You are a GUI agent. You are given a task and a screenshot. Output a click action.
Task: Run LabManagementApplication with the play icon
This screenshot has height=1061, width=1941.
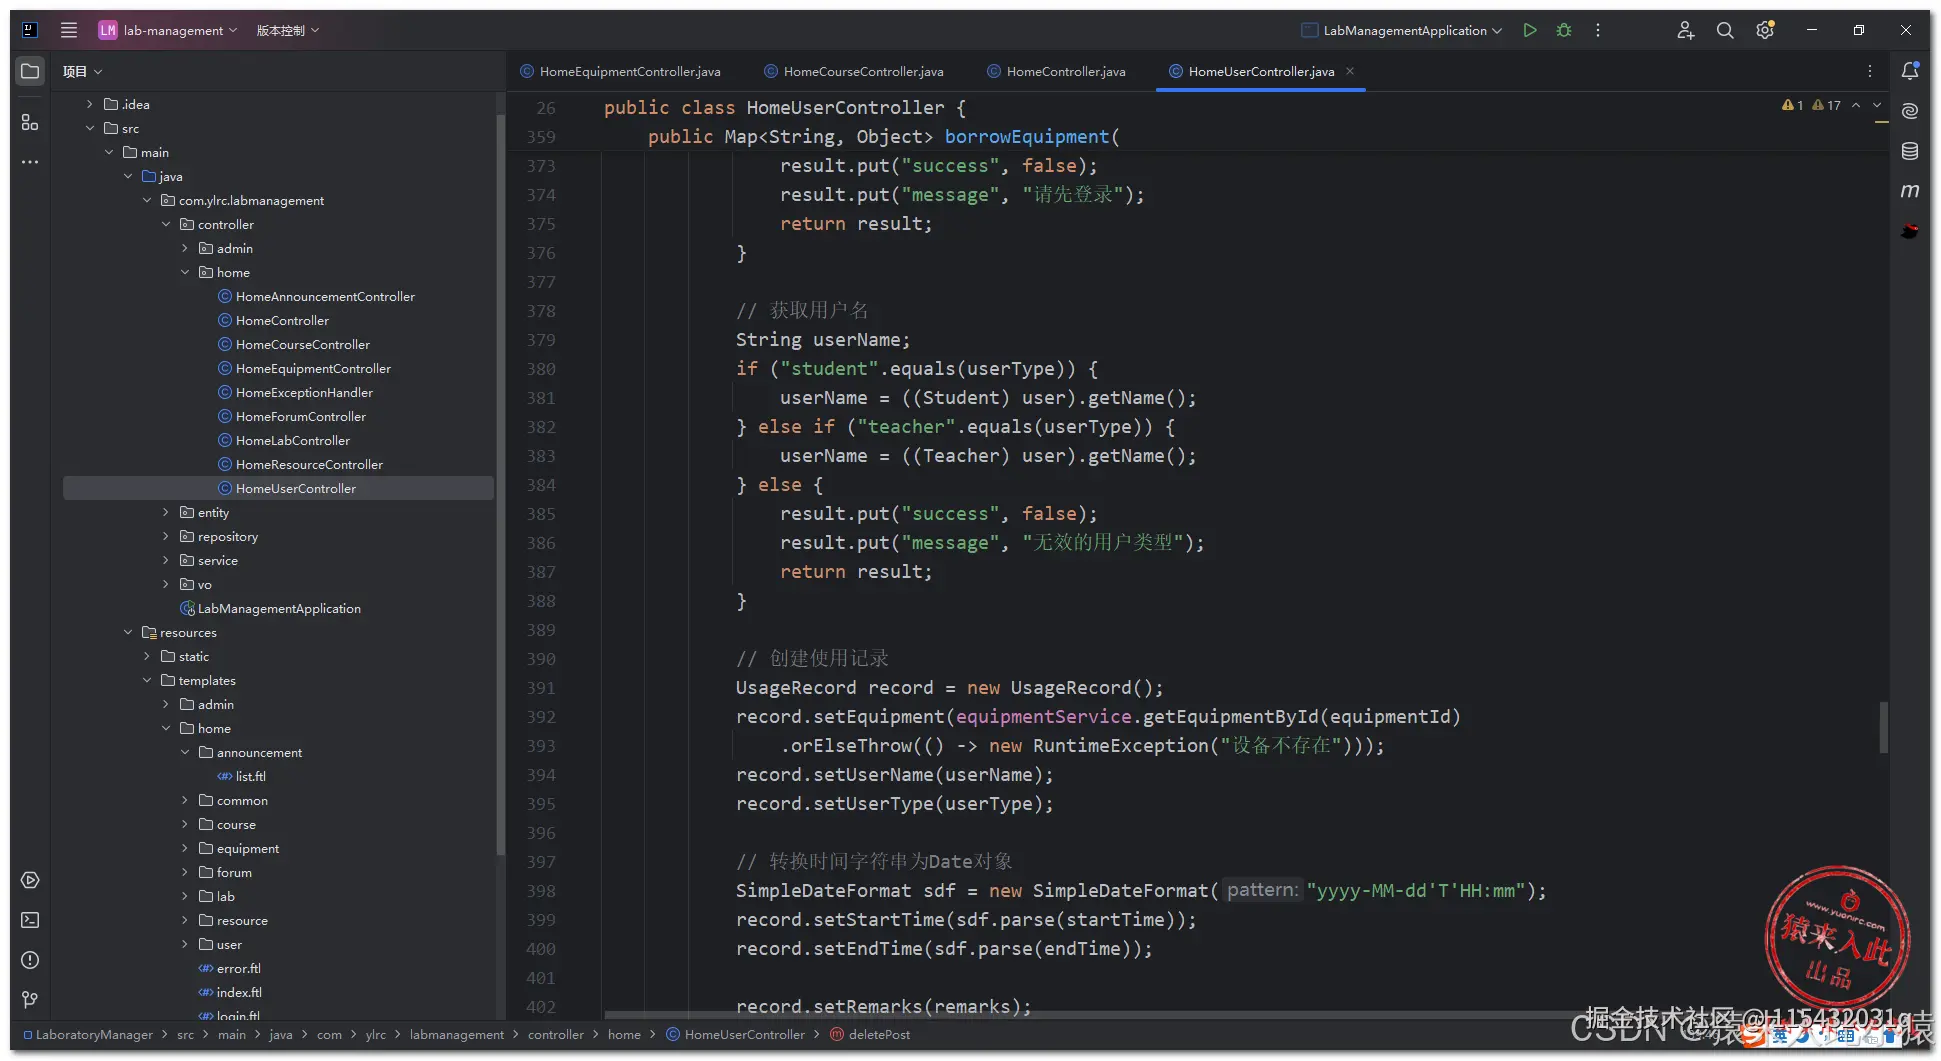click(1530, 30)
